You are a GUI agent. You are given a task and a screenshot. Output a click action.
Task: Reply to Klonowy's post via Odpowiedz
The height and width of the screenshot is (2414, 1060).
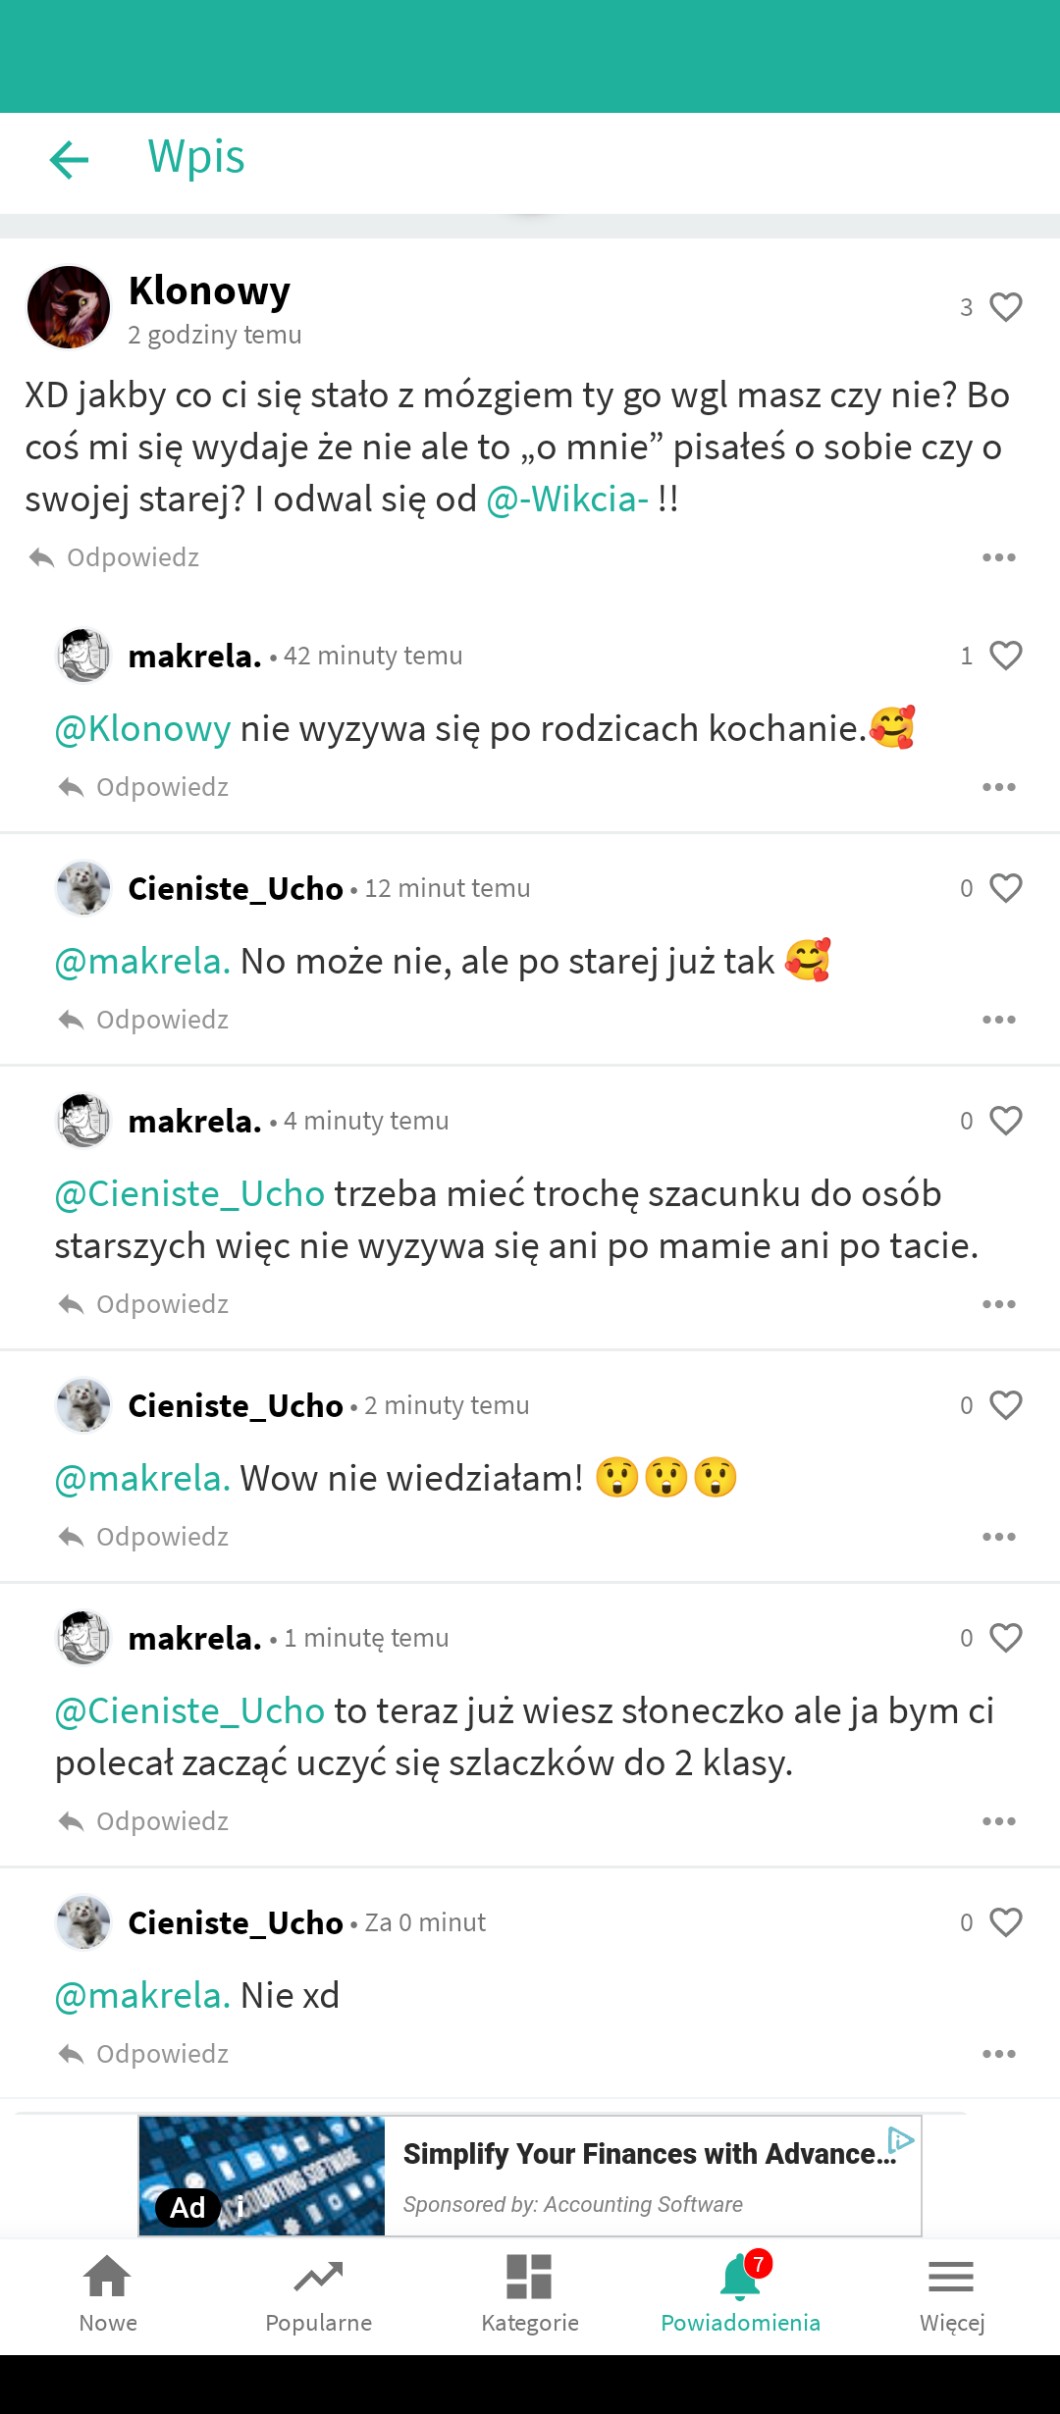pyautogui.click(x=114, y=558)
